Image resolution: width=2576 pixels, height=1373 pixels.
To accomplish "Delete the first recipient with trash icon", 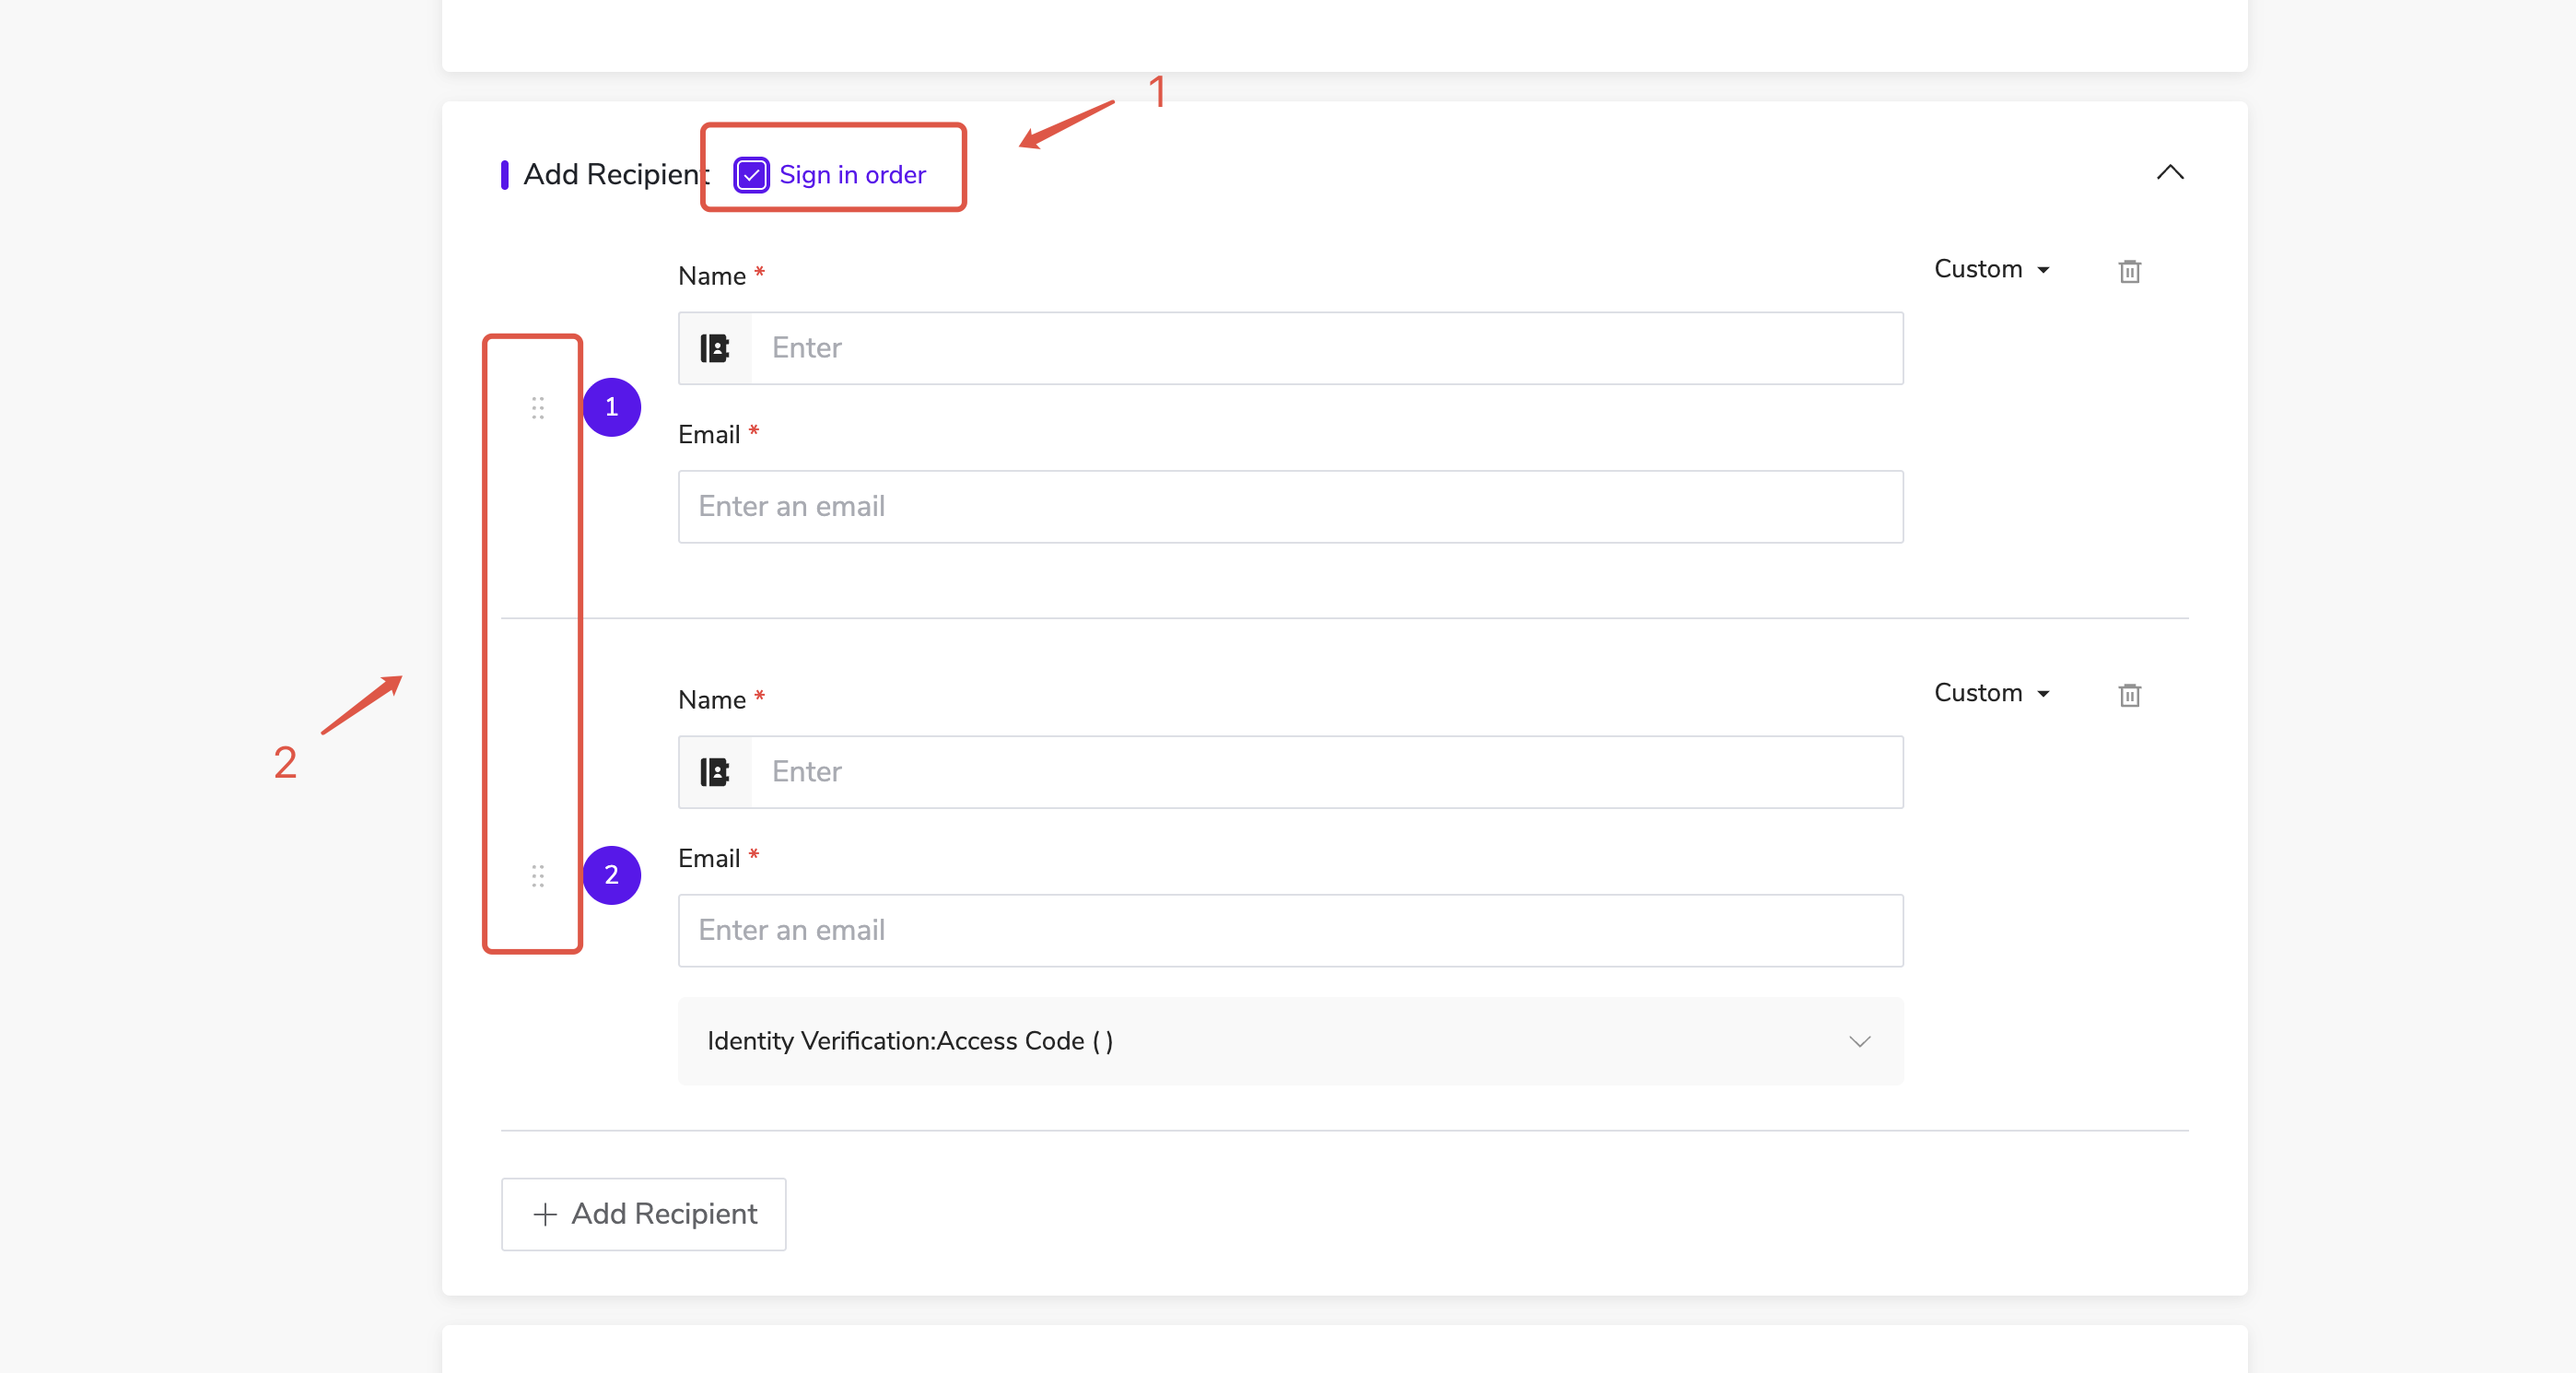I will (2129, 271).
